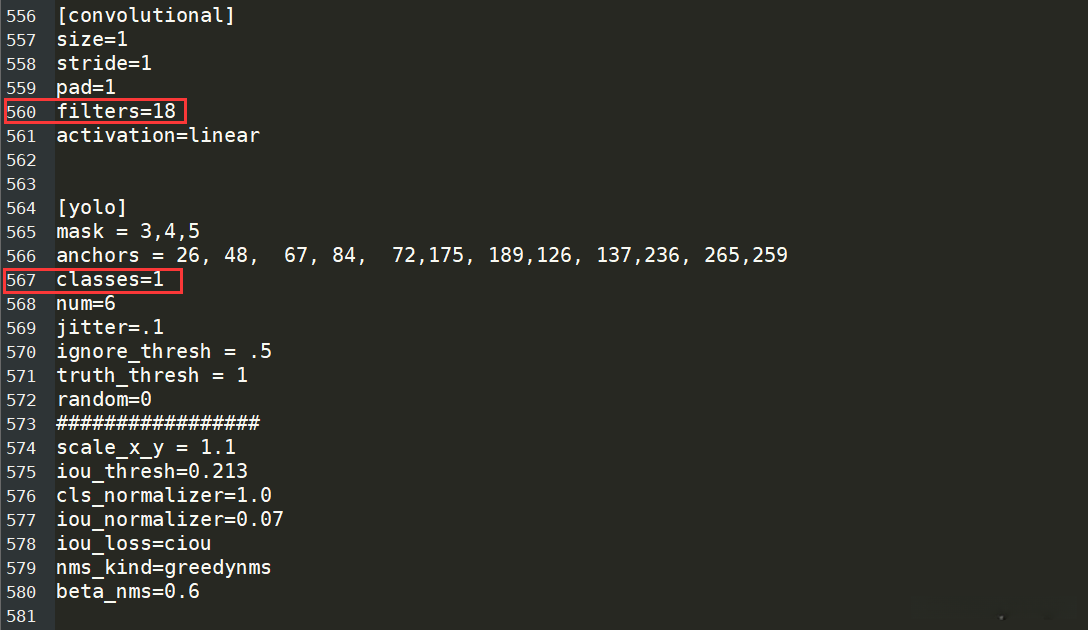Place cursor on random=0
1088x630 pixels.
[x=104, y=400]
